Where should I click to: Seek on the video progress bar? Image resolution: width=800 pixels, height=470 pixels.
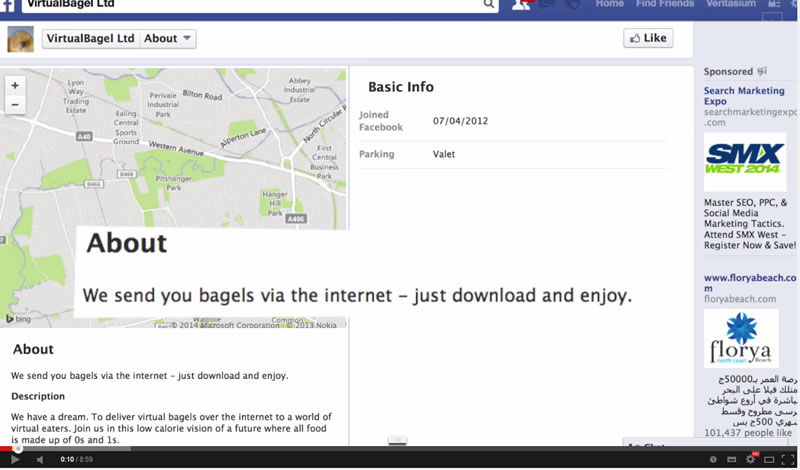[x=400, y=449]
